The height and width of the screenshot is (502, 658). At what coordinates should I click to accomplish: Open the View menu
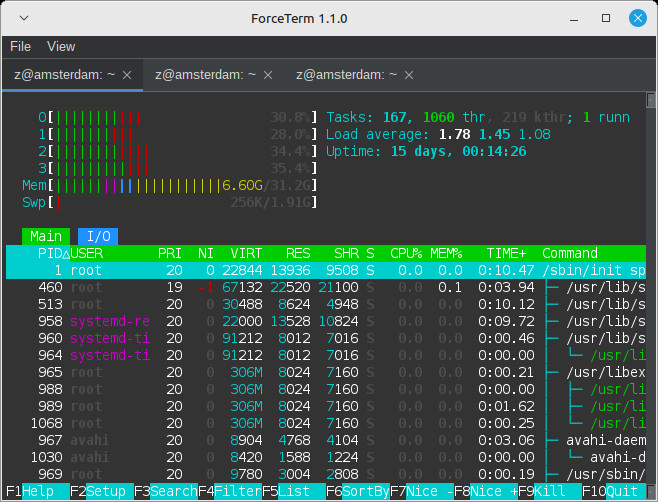pyautogui.click(x=61, y=46)
